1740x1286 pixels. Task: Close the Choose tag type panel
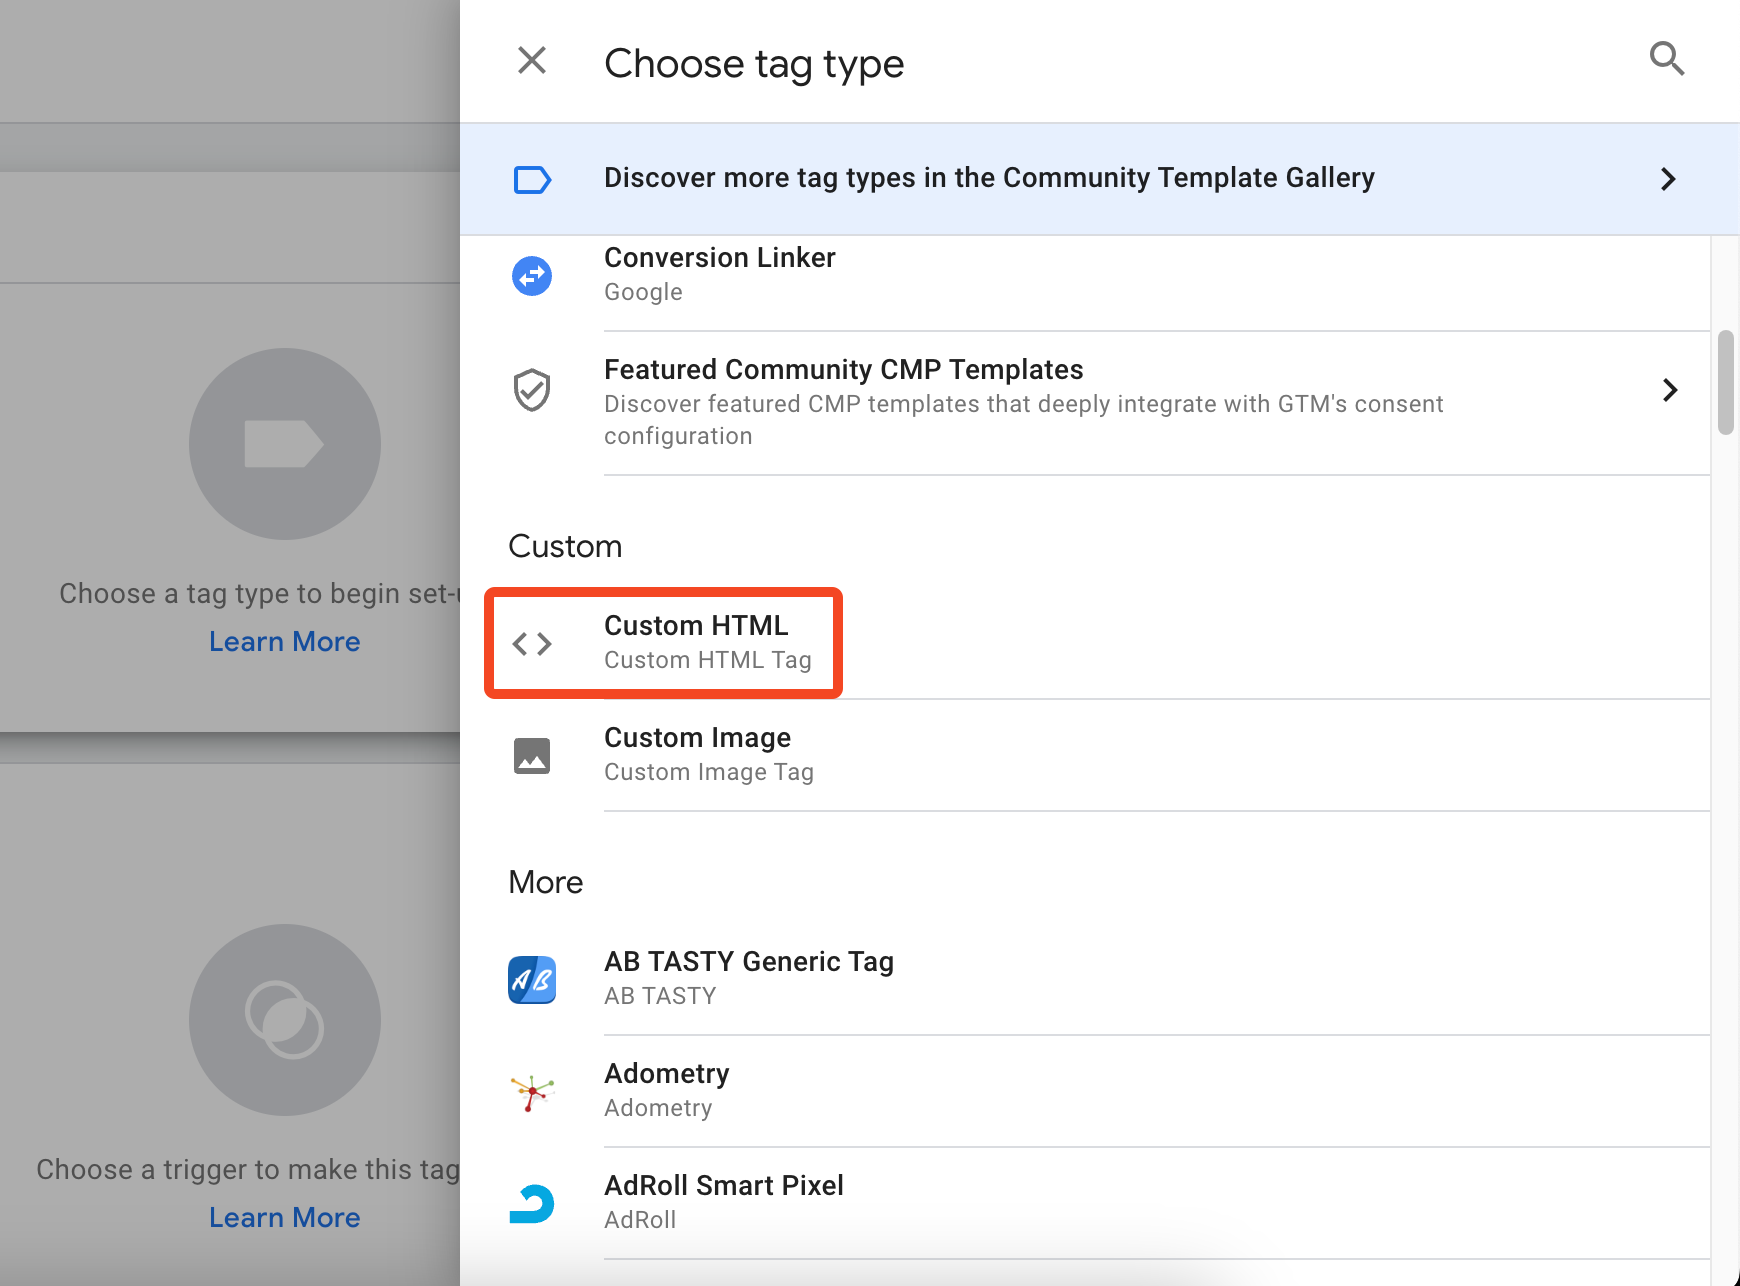tap(531, 60)
